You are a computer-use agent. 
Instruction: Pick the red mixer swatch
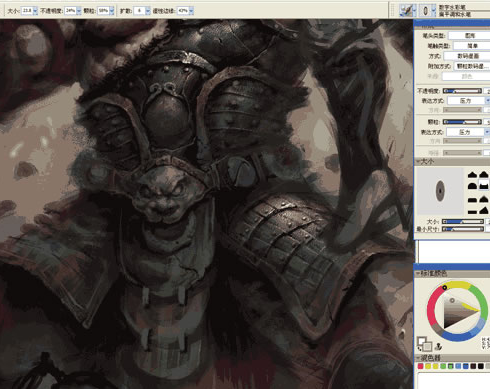[421, 366]
